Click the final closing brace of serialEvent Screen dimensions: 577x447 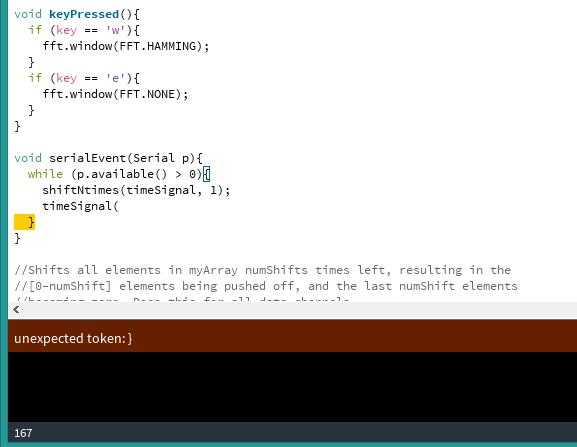point(17,238)
